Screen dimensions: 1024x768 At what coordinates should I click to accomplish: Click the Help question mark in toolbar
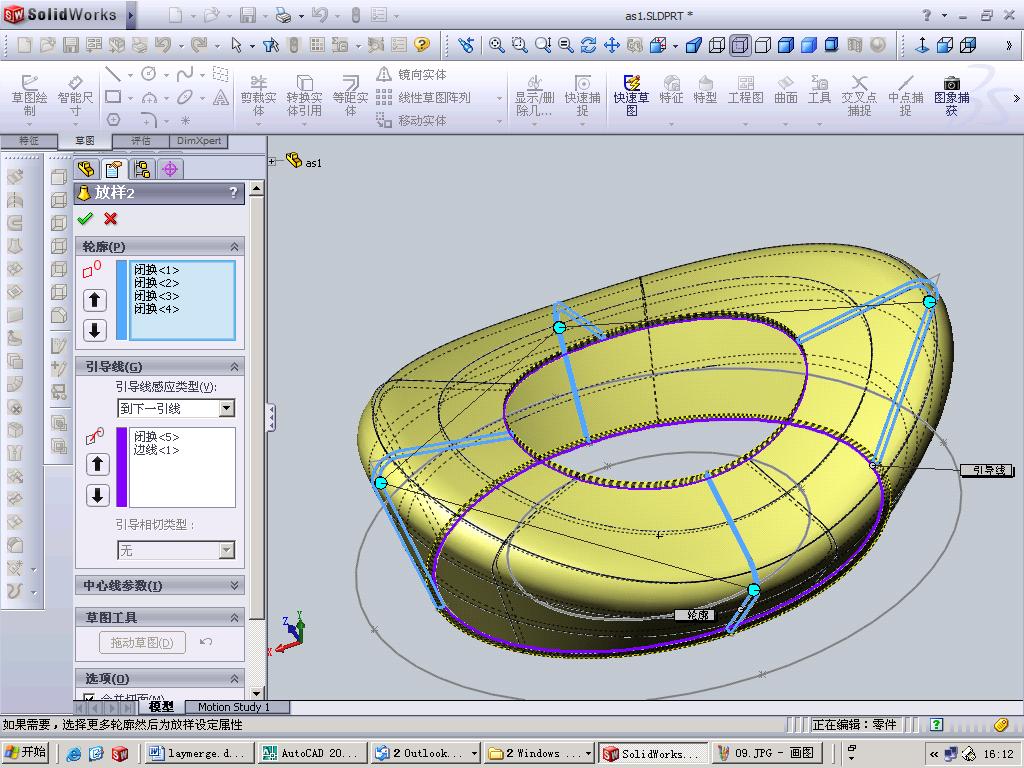point(422,44)
